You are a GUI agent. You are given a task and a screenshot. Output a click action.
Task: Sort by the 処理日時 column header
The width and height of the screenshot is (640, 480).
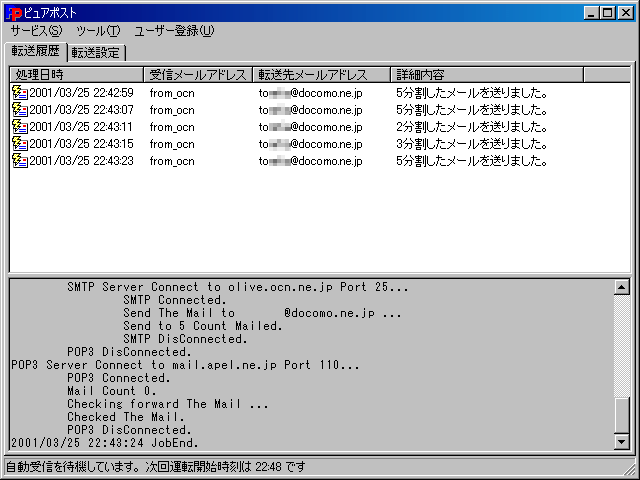(77, 75)
